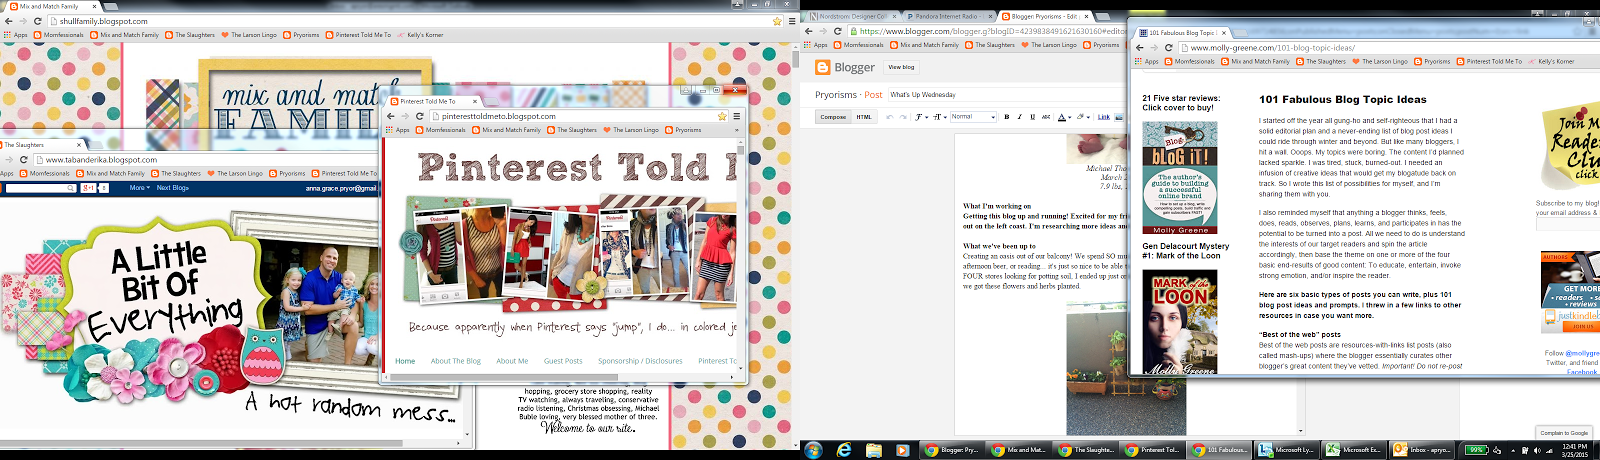Switch to the Compose editing mode

833,117
